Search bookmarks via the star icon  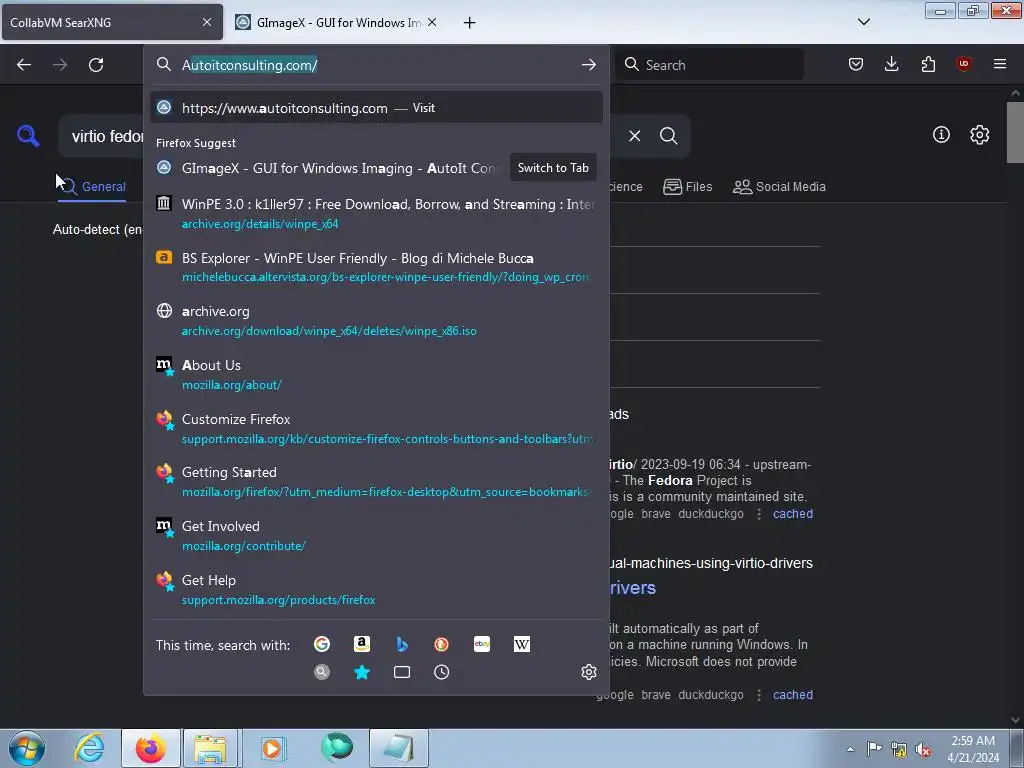point(362,672)
